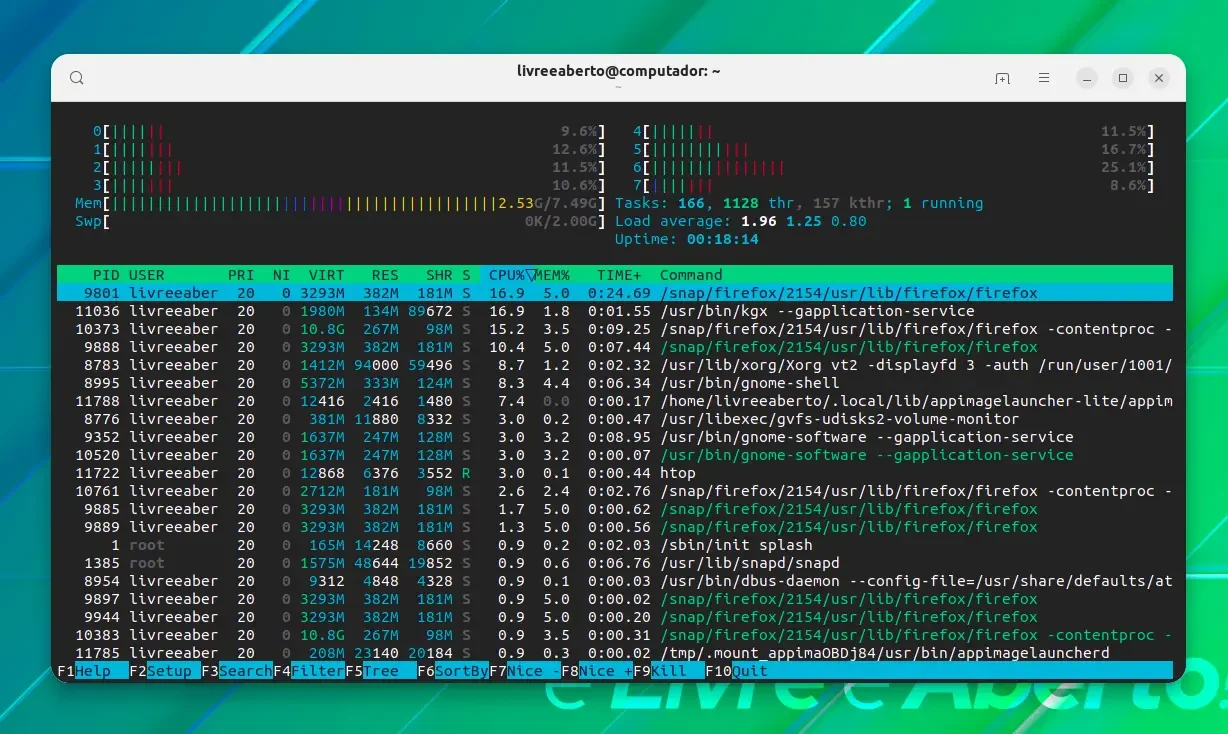Click the Swp usage meter
Viewport: 1228px width, 734px height.
tap(341, 221)
